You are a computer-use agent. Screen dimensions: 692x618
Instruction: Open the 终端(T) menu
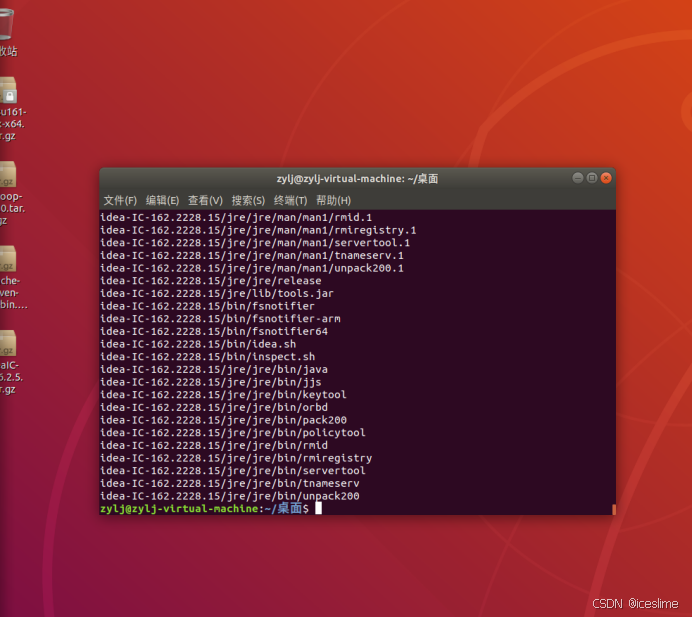point(290,201)
